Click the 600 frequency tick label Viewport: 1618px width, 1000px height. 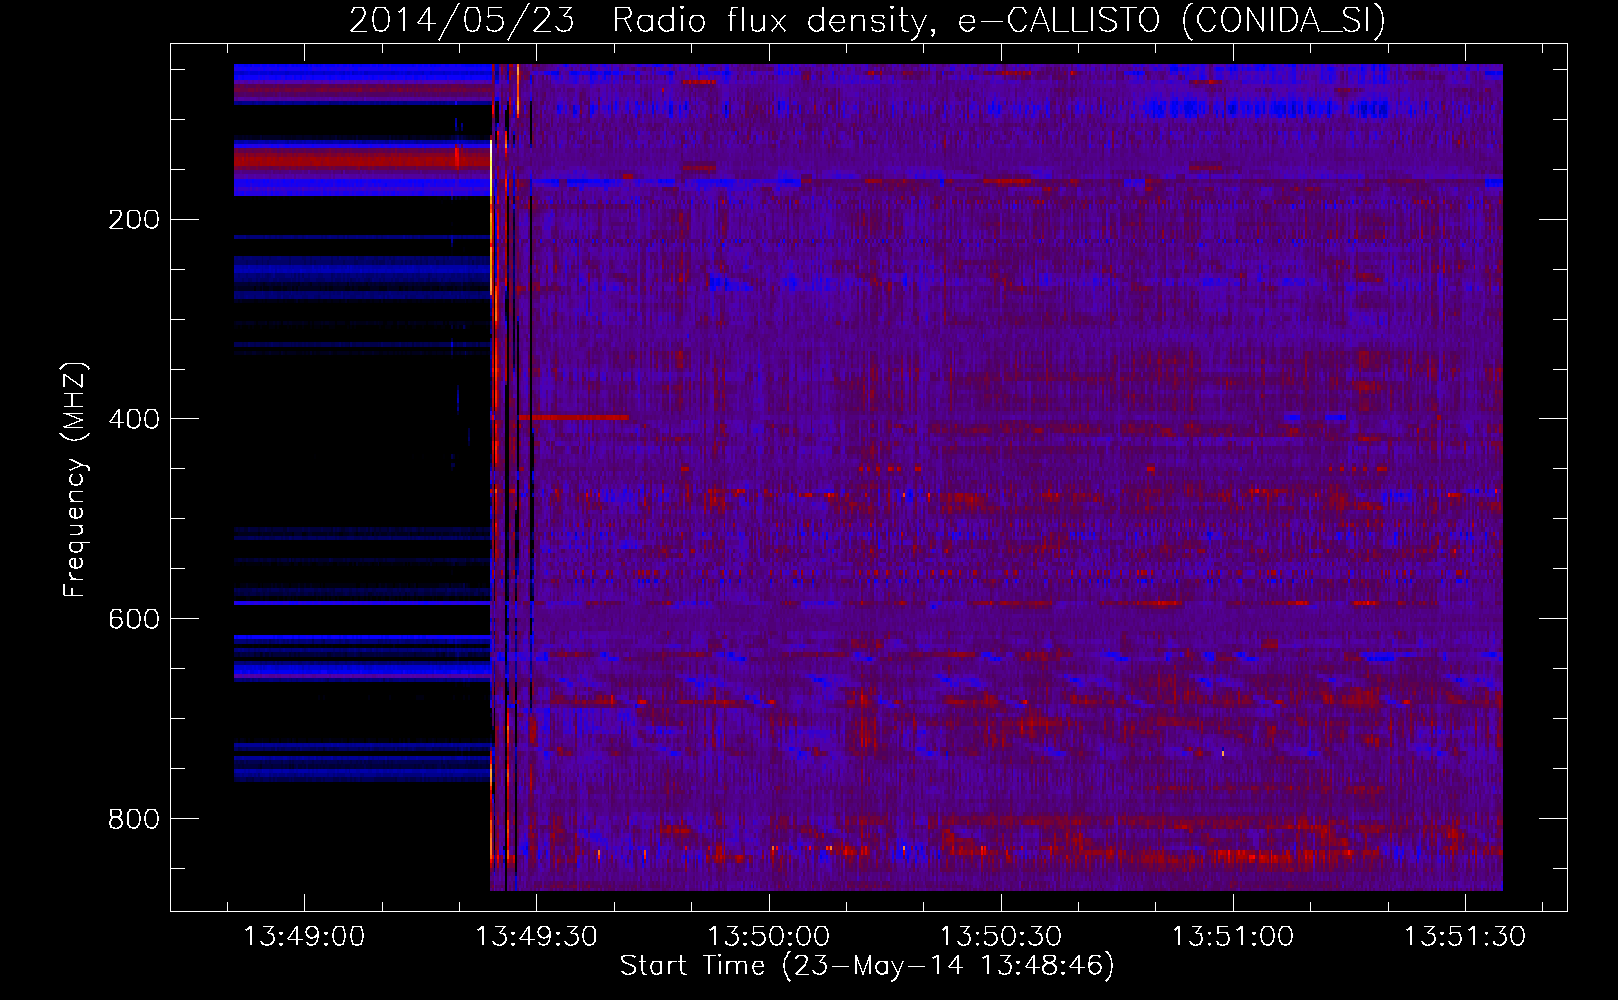[x=134, y=619]
